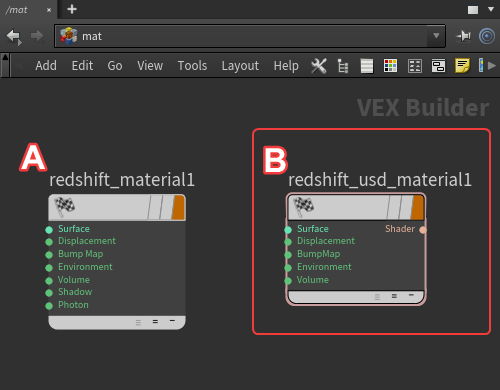Click the checkered flag icon on redshift_usd_material1
This screenshot has width=500, height=390.
(x=303, y=206)
